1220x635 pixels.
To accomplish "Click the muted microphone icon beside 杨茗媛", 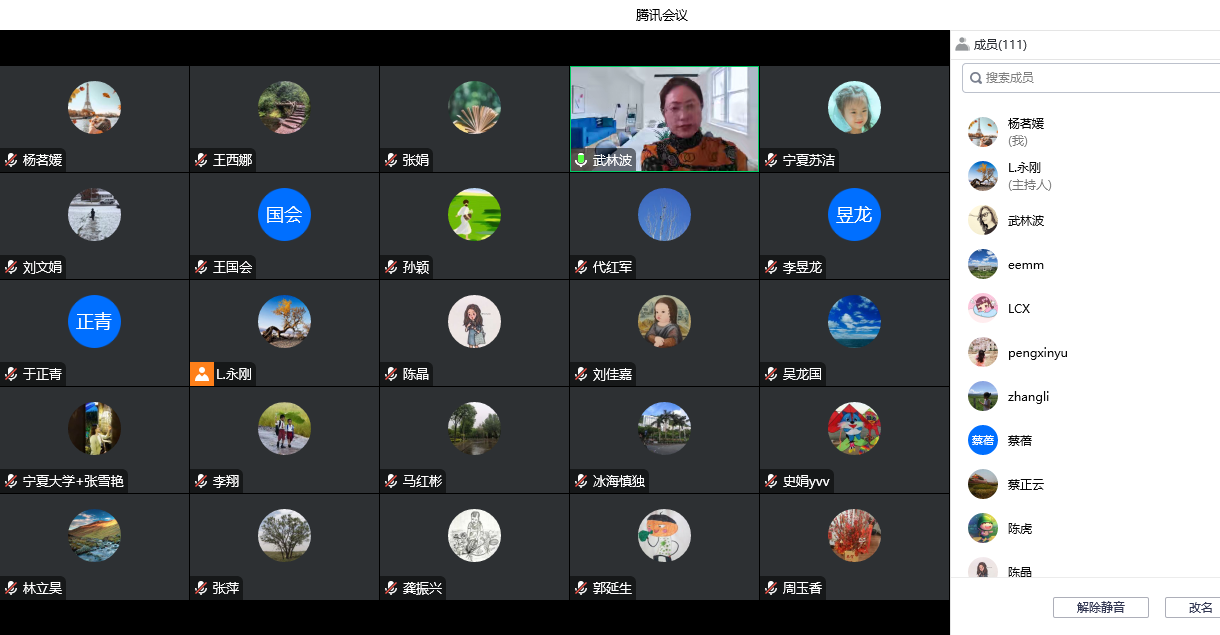I will point(11,160).
